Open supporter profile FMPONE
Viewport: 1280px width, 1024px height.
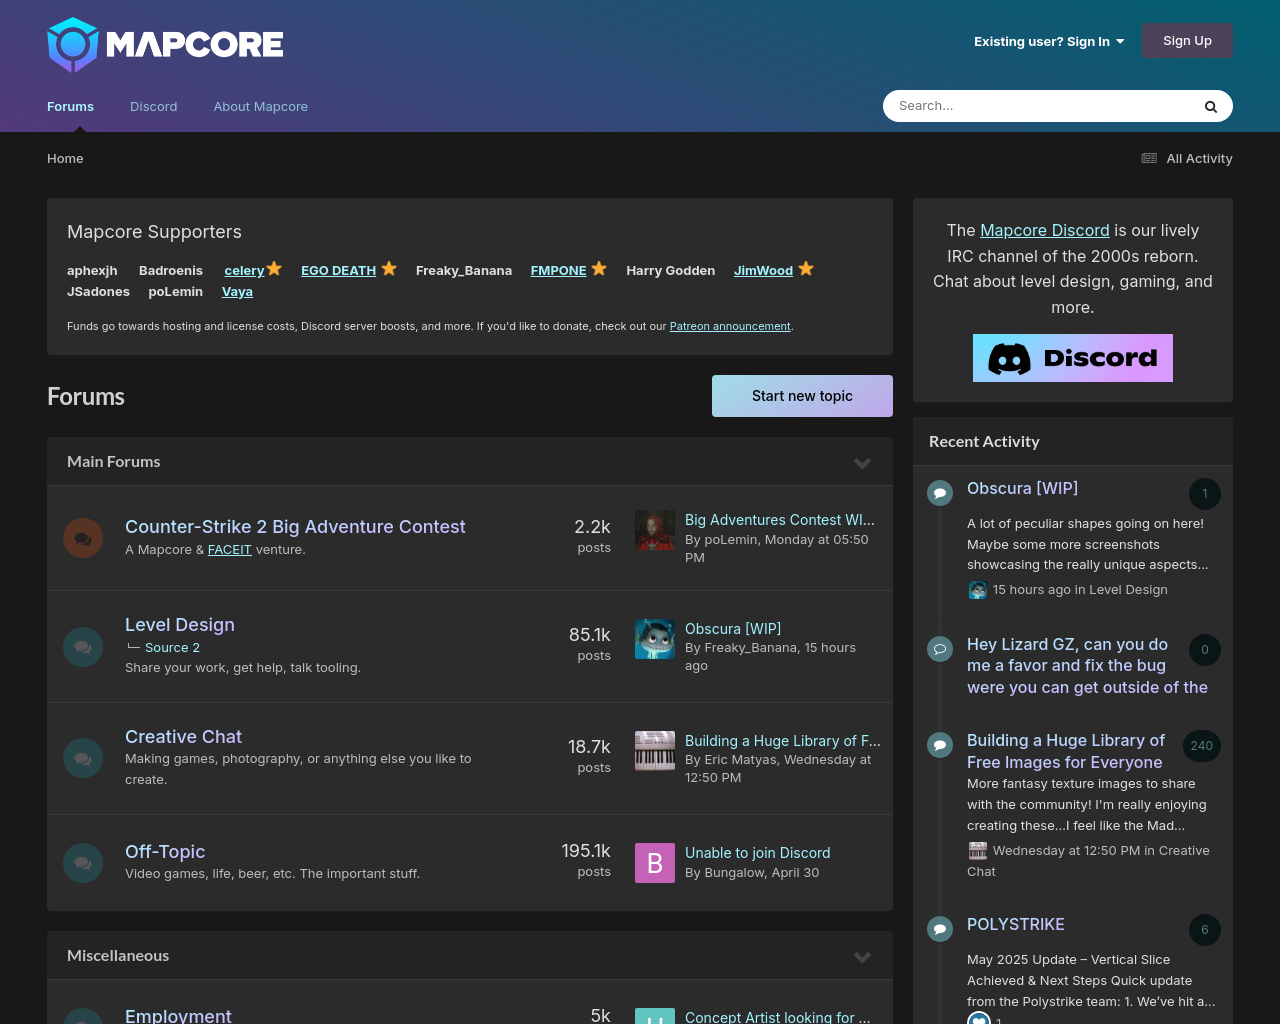click(x=558, y=270)
